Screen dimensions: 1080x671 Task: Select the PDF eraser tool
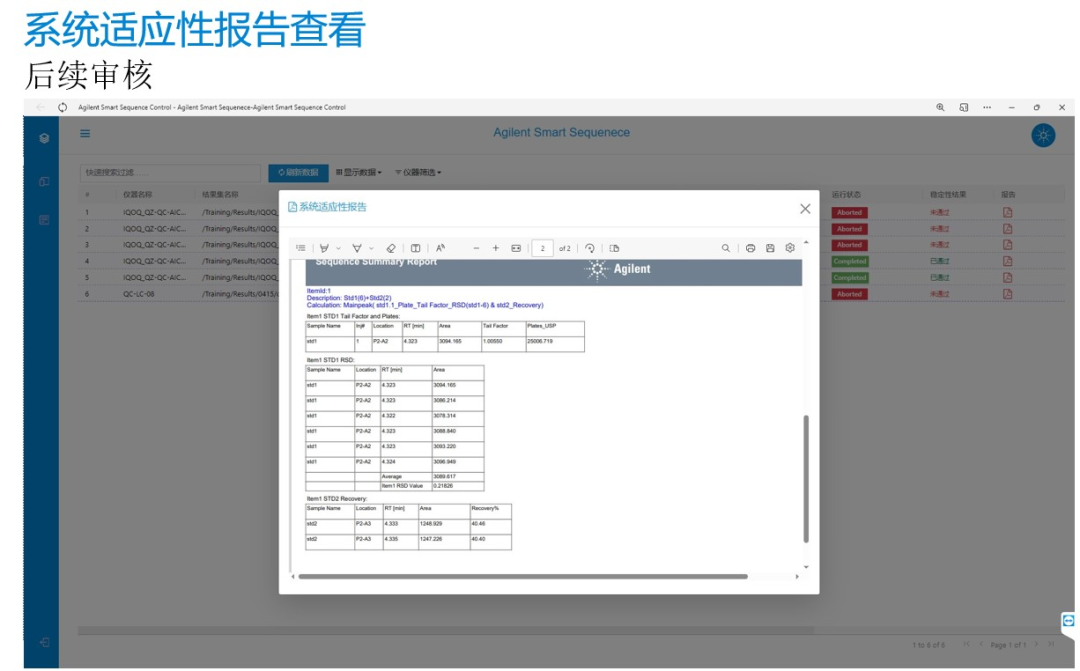pos(391,248)
